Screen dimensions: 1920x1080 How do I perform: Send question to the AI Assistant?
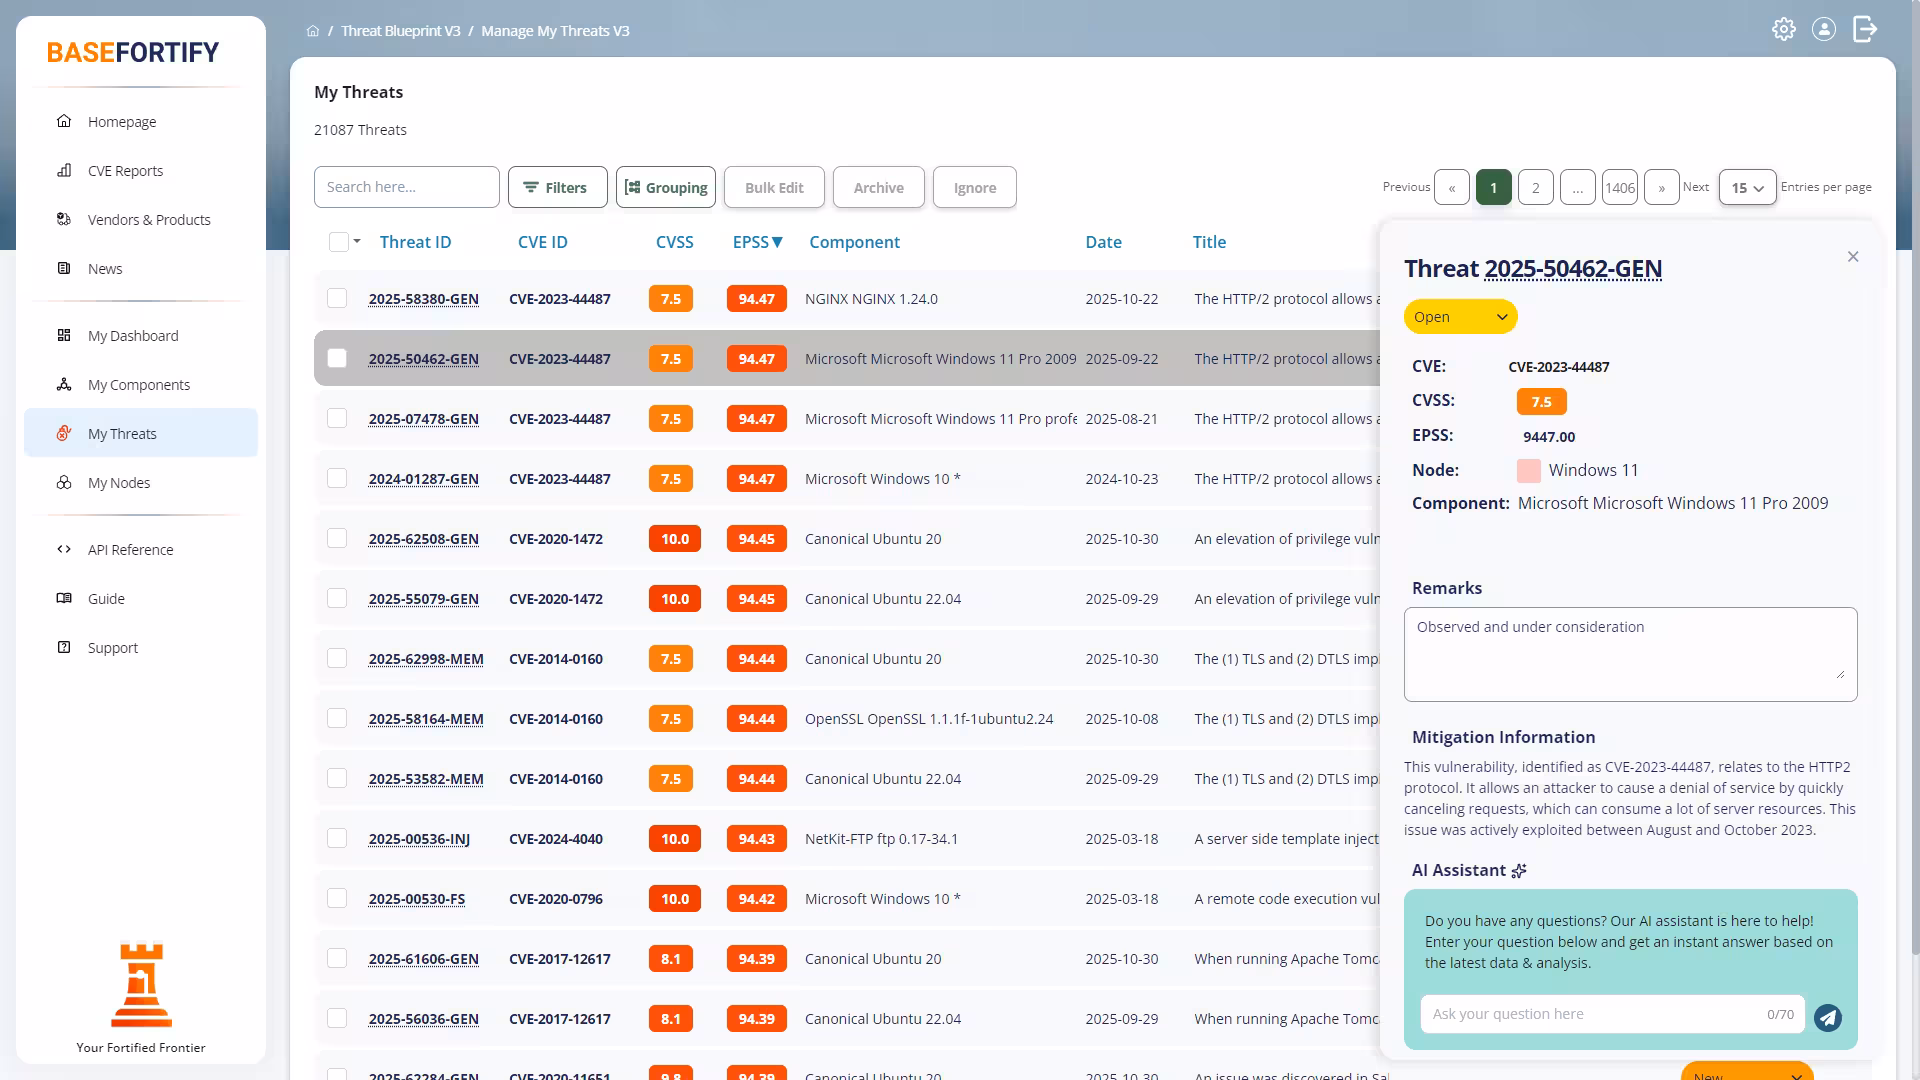[x=1828, y=1017]
